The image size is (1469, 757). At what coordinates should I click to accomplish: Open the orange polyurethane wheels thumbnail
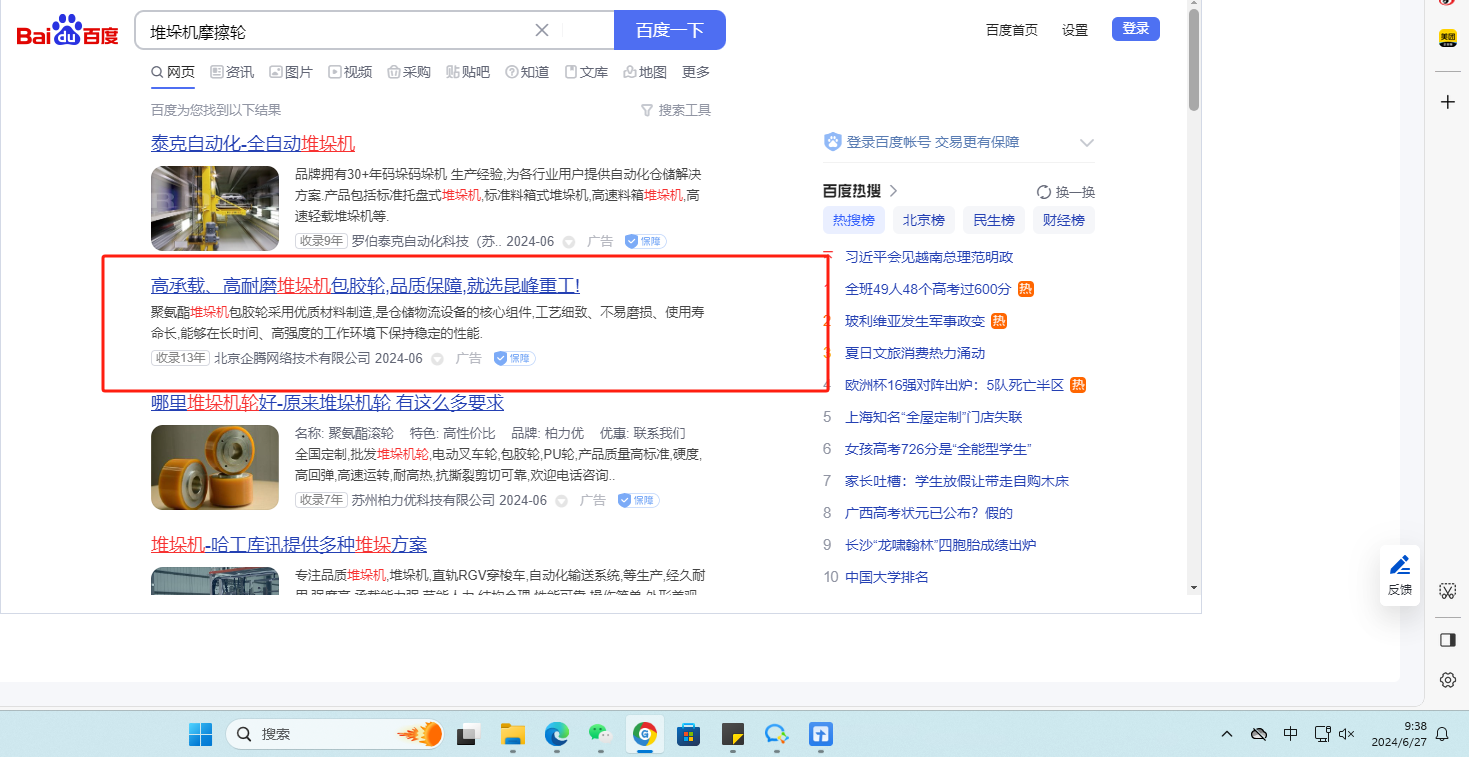click(215, 467)
